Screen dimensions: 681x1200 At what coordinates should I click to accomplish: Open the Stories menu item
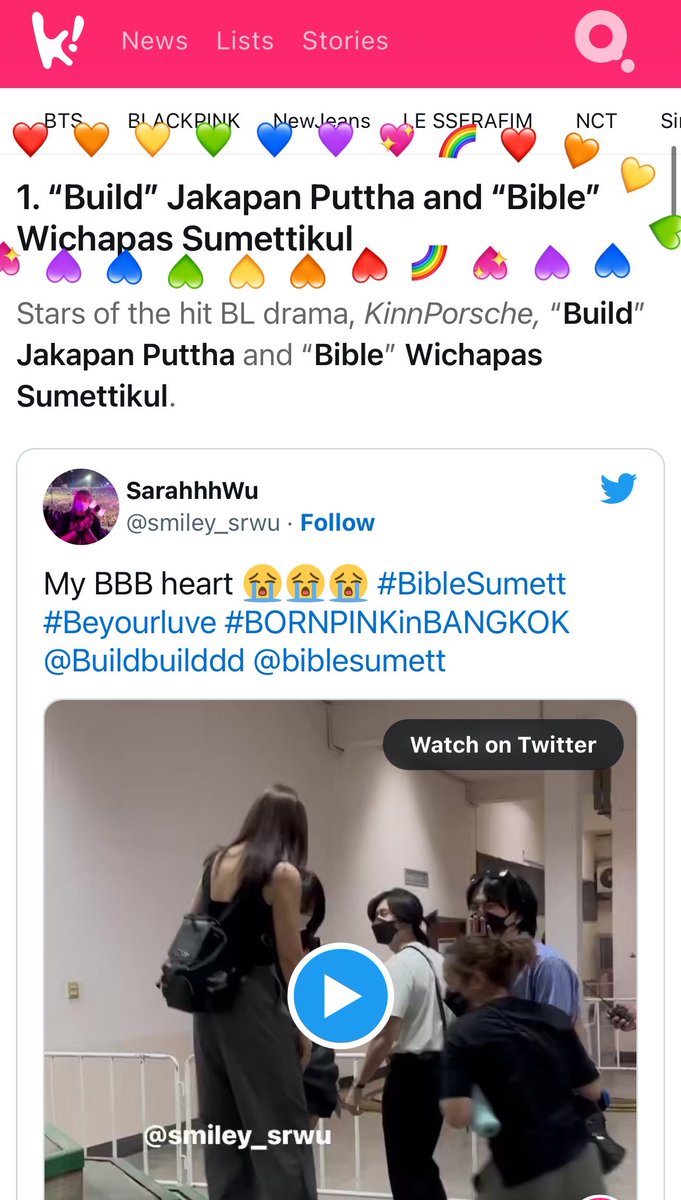(x=345, y=41)
